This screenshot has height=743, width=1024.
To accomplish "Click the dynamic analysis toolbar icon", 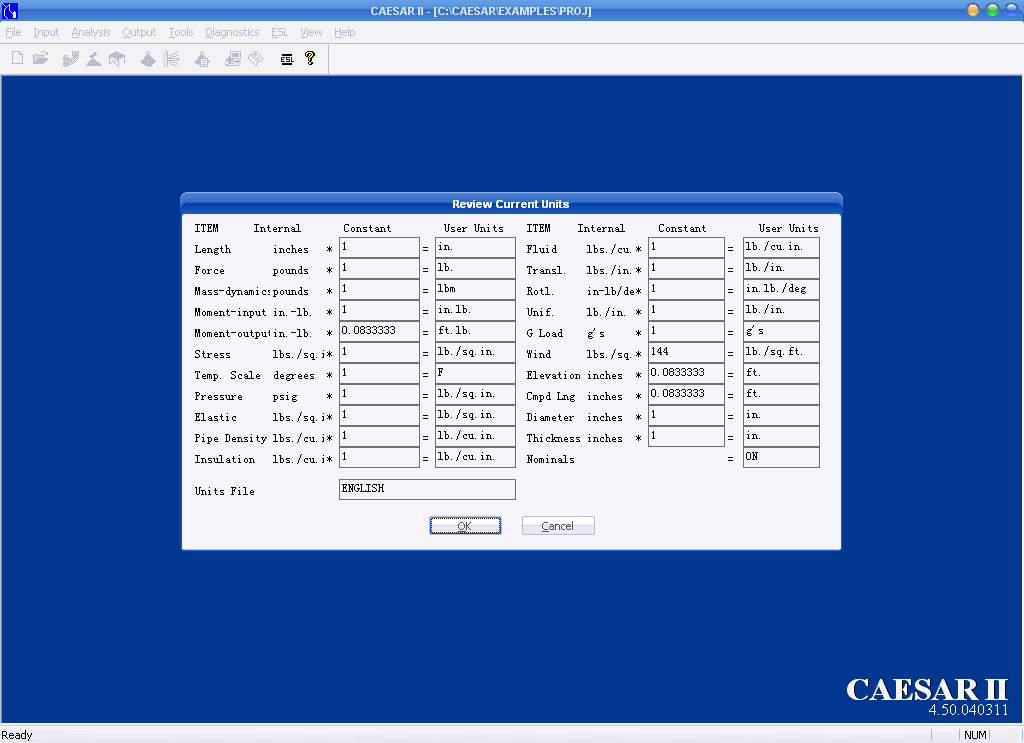I will click(x=171, y=59).
